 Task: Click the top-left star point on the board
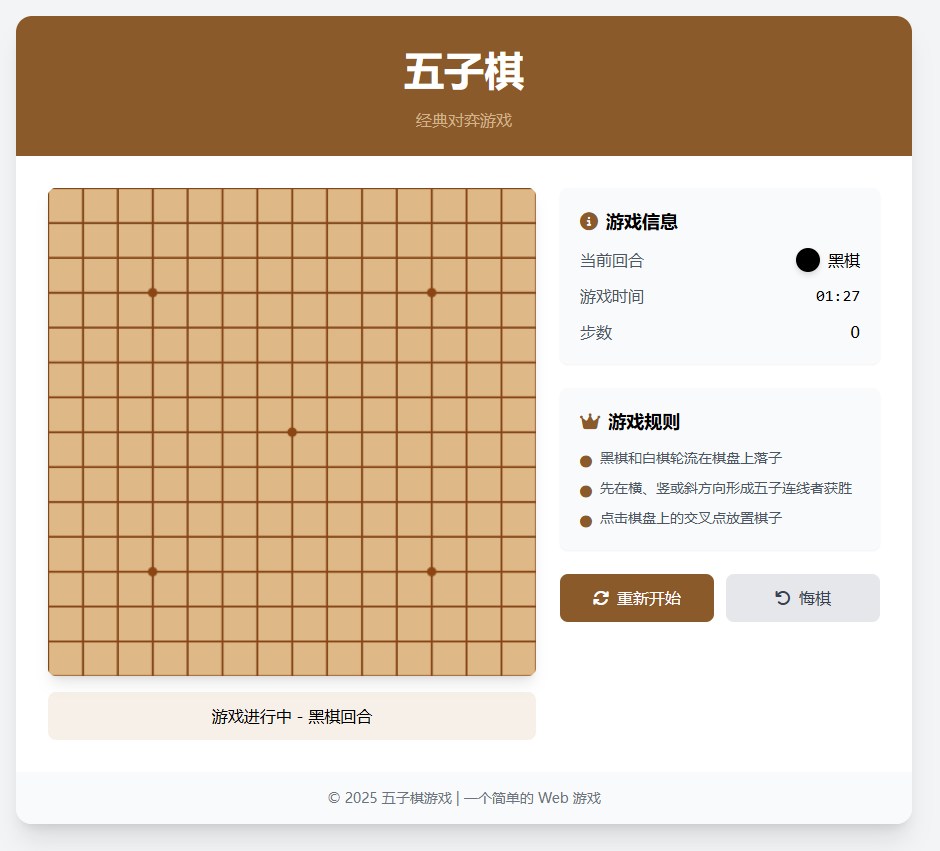tap(152, 293)
